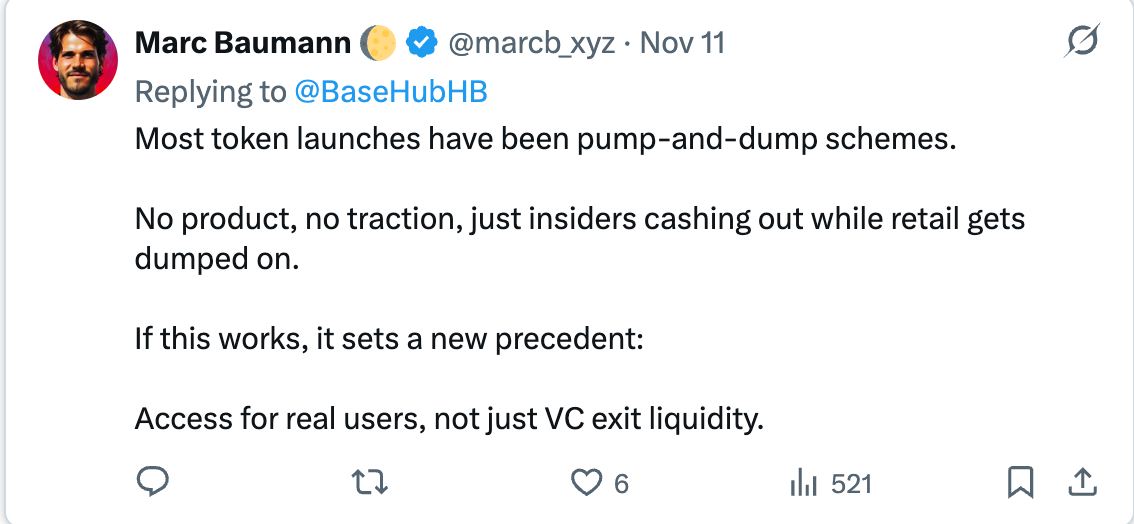
Task: Like the tweet with the heart icon
Action: coord(583,484)
